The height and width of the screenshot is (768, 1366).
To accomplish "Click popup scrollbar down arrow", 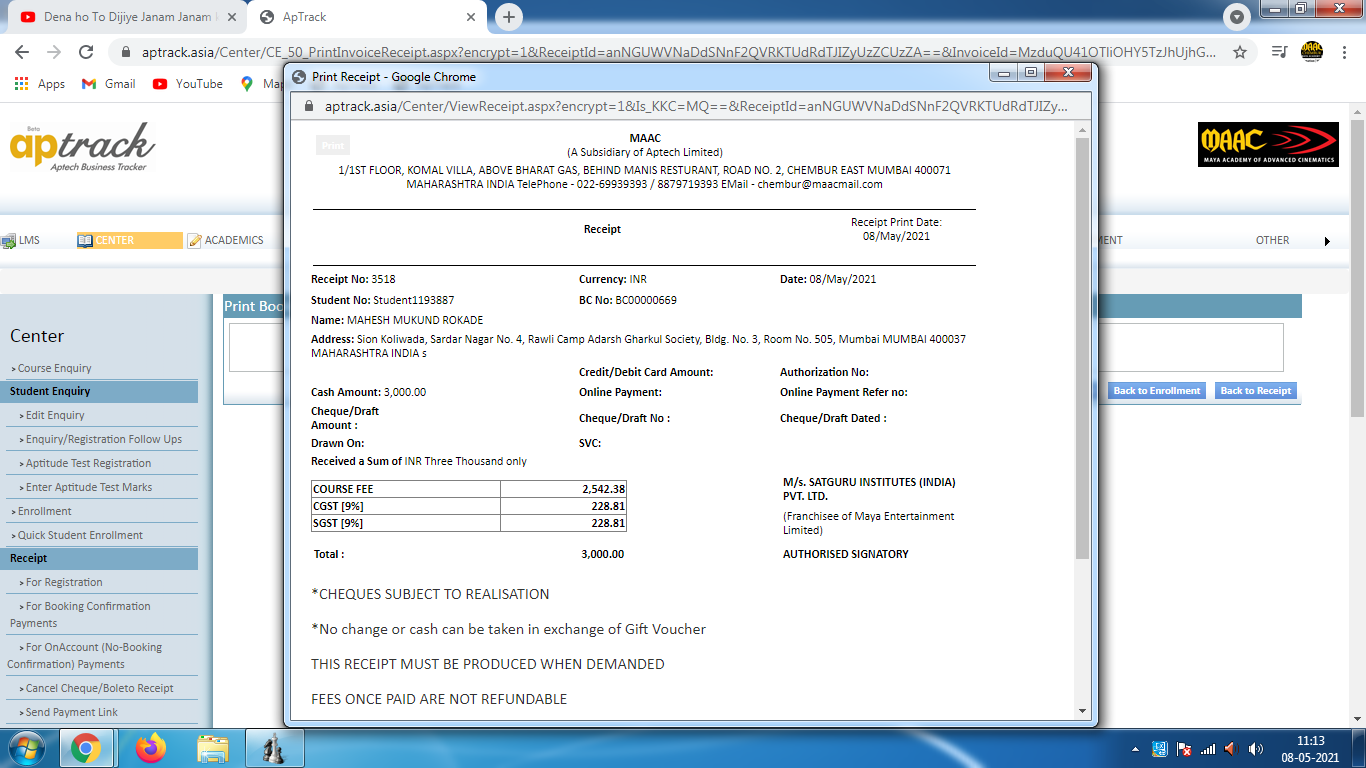I will coord(1082,711).
